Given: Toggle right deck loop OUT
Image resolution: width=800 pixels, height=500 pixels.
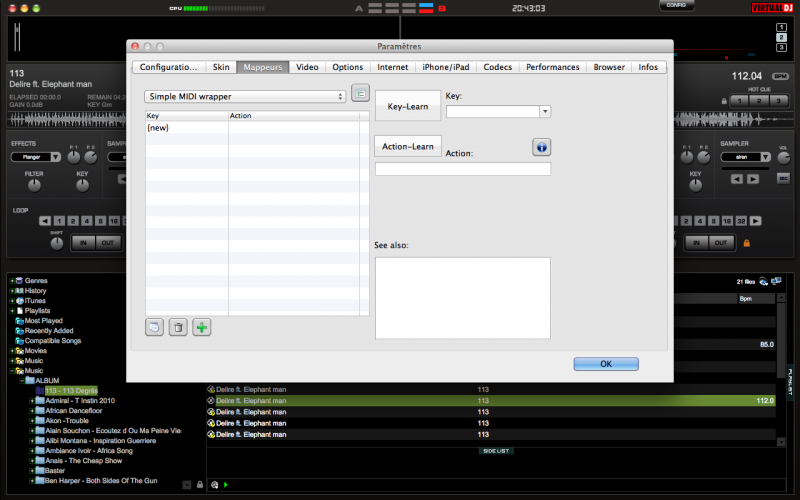Looking at the screenshot, I should point(721,243).
